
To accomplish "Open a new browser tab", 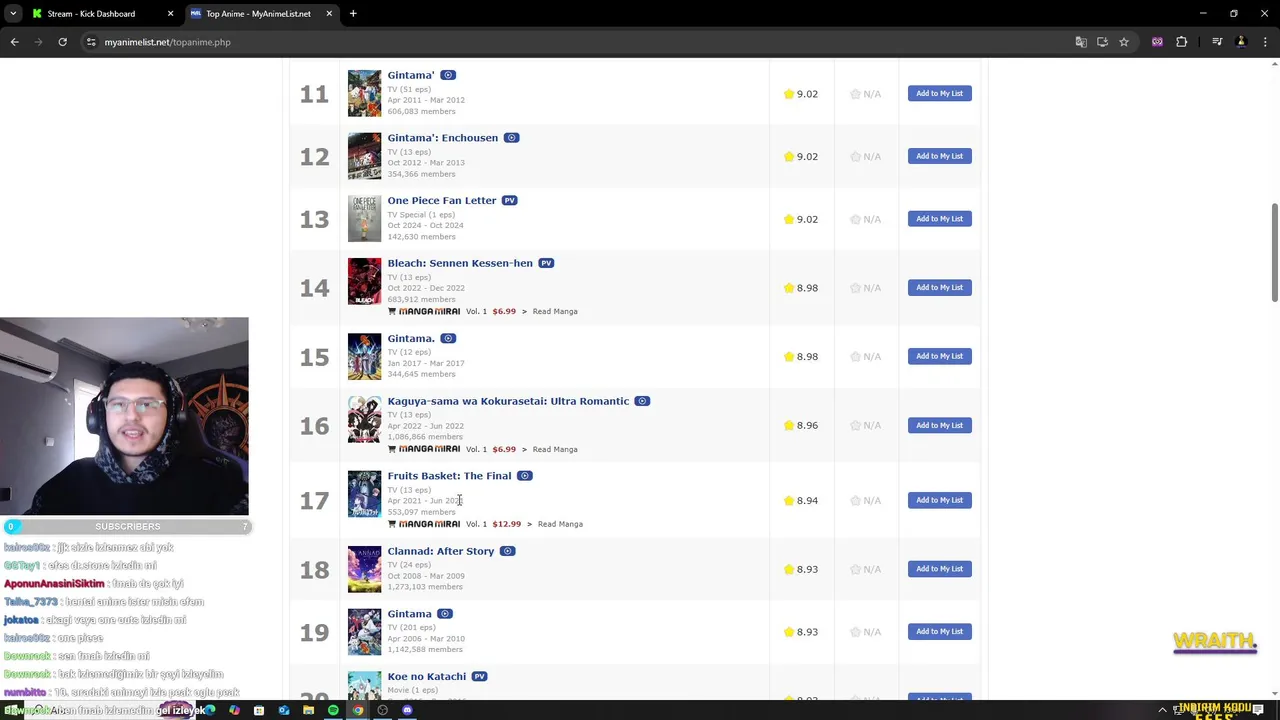I will (x=353, y=14).
